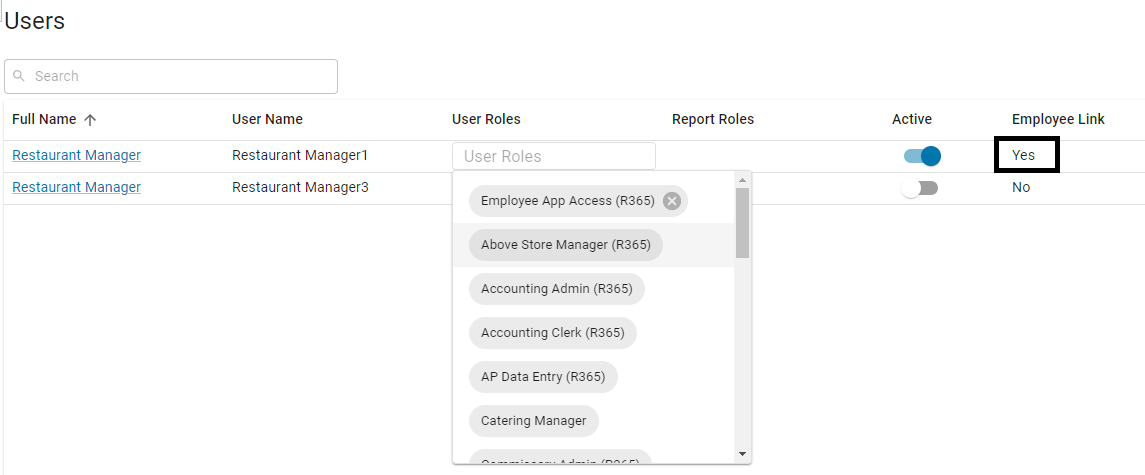This screenshot has height=475, width=1145.
Task: Open the User Roles dropdown field
Action: point(553,156)
